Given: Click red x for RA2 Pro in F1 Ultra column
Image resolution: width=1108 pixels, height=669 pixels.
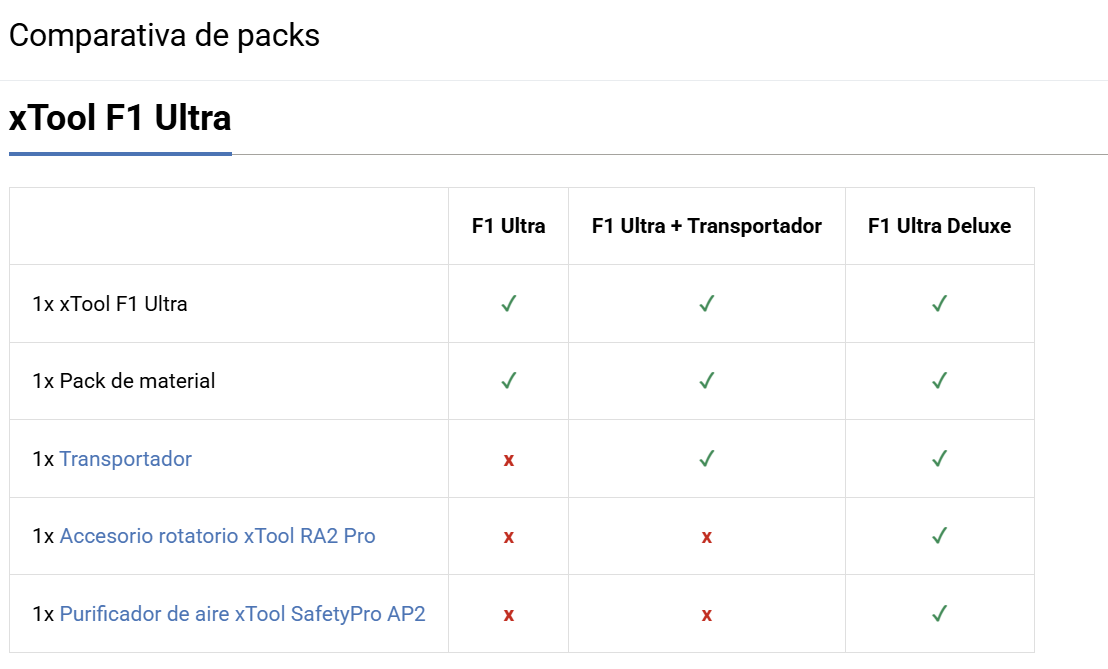Looking at the screenshot, I should click(x=509, y=537).
